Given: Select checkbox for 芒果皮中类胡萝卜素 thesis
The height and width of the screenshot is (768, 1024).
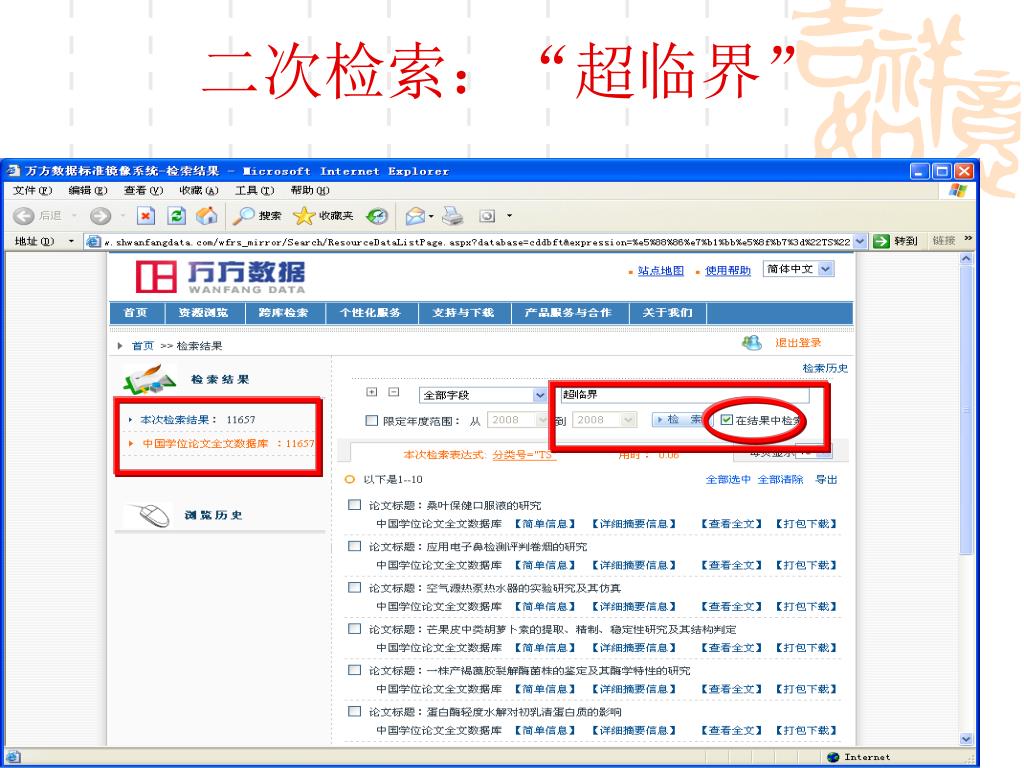Looking at the screenshot, I should click(x=355, y=628).
